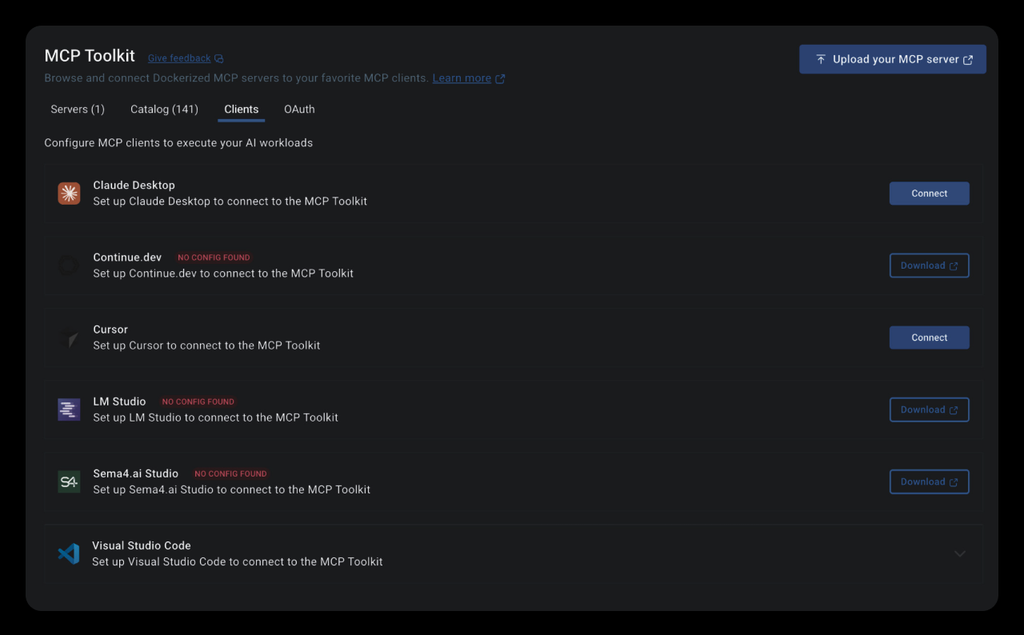Click the Continue.dev client icon

(69, 265)
